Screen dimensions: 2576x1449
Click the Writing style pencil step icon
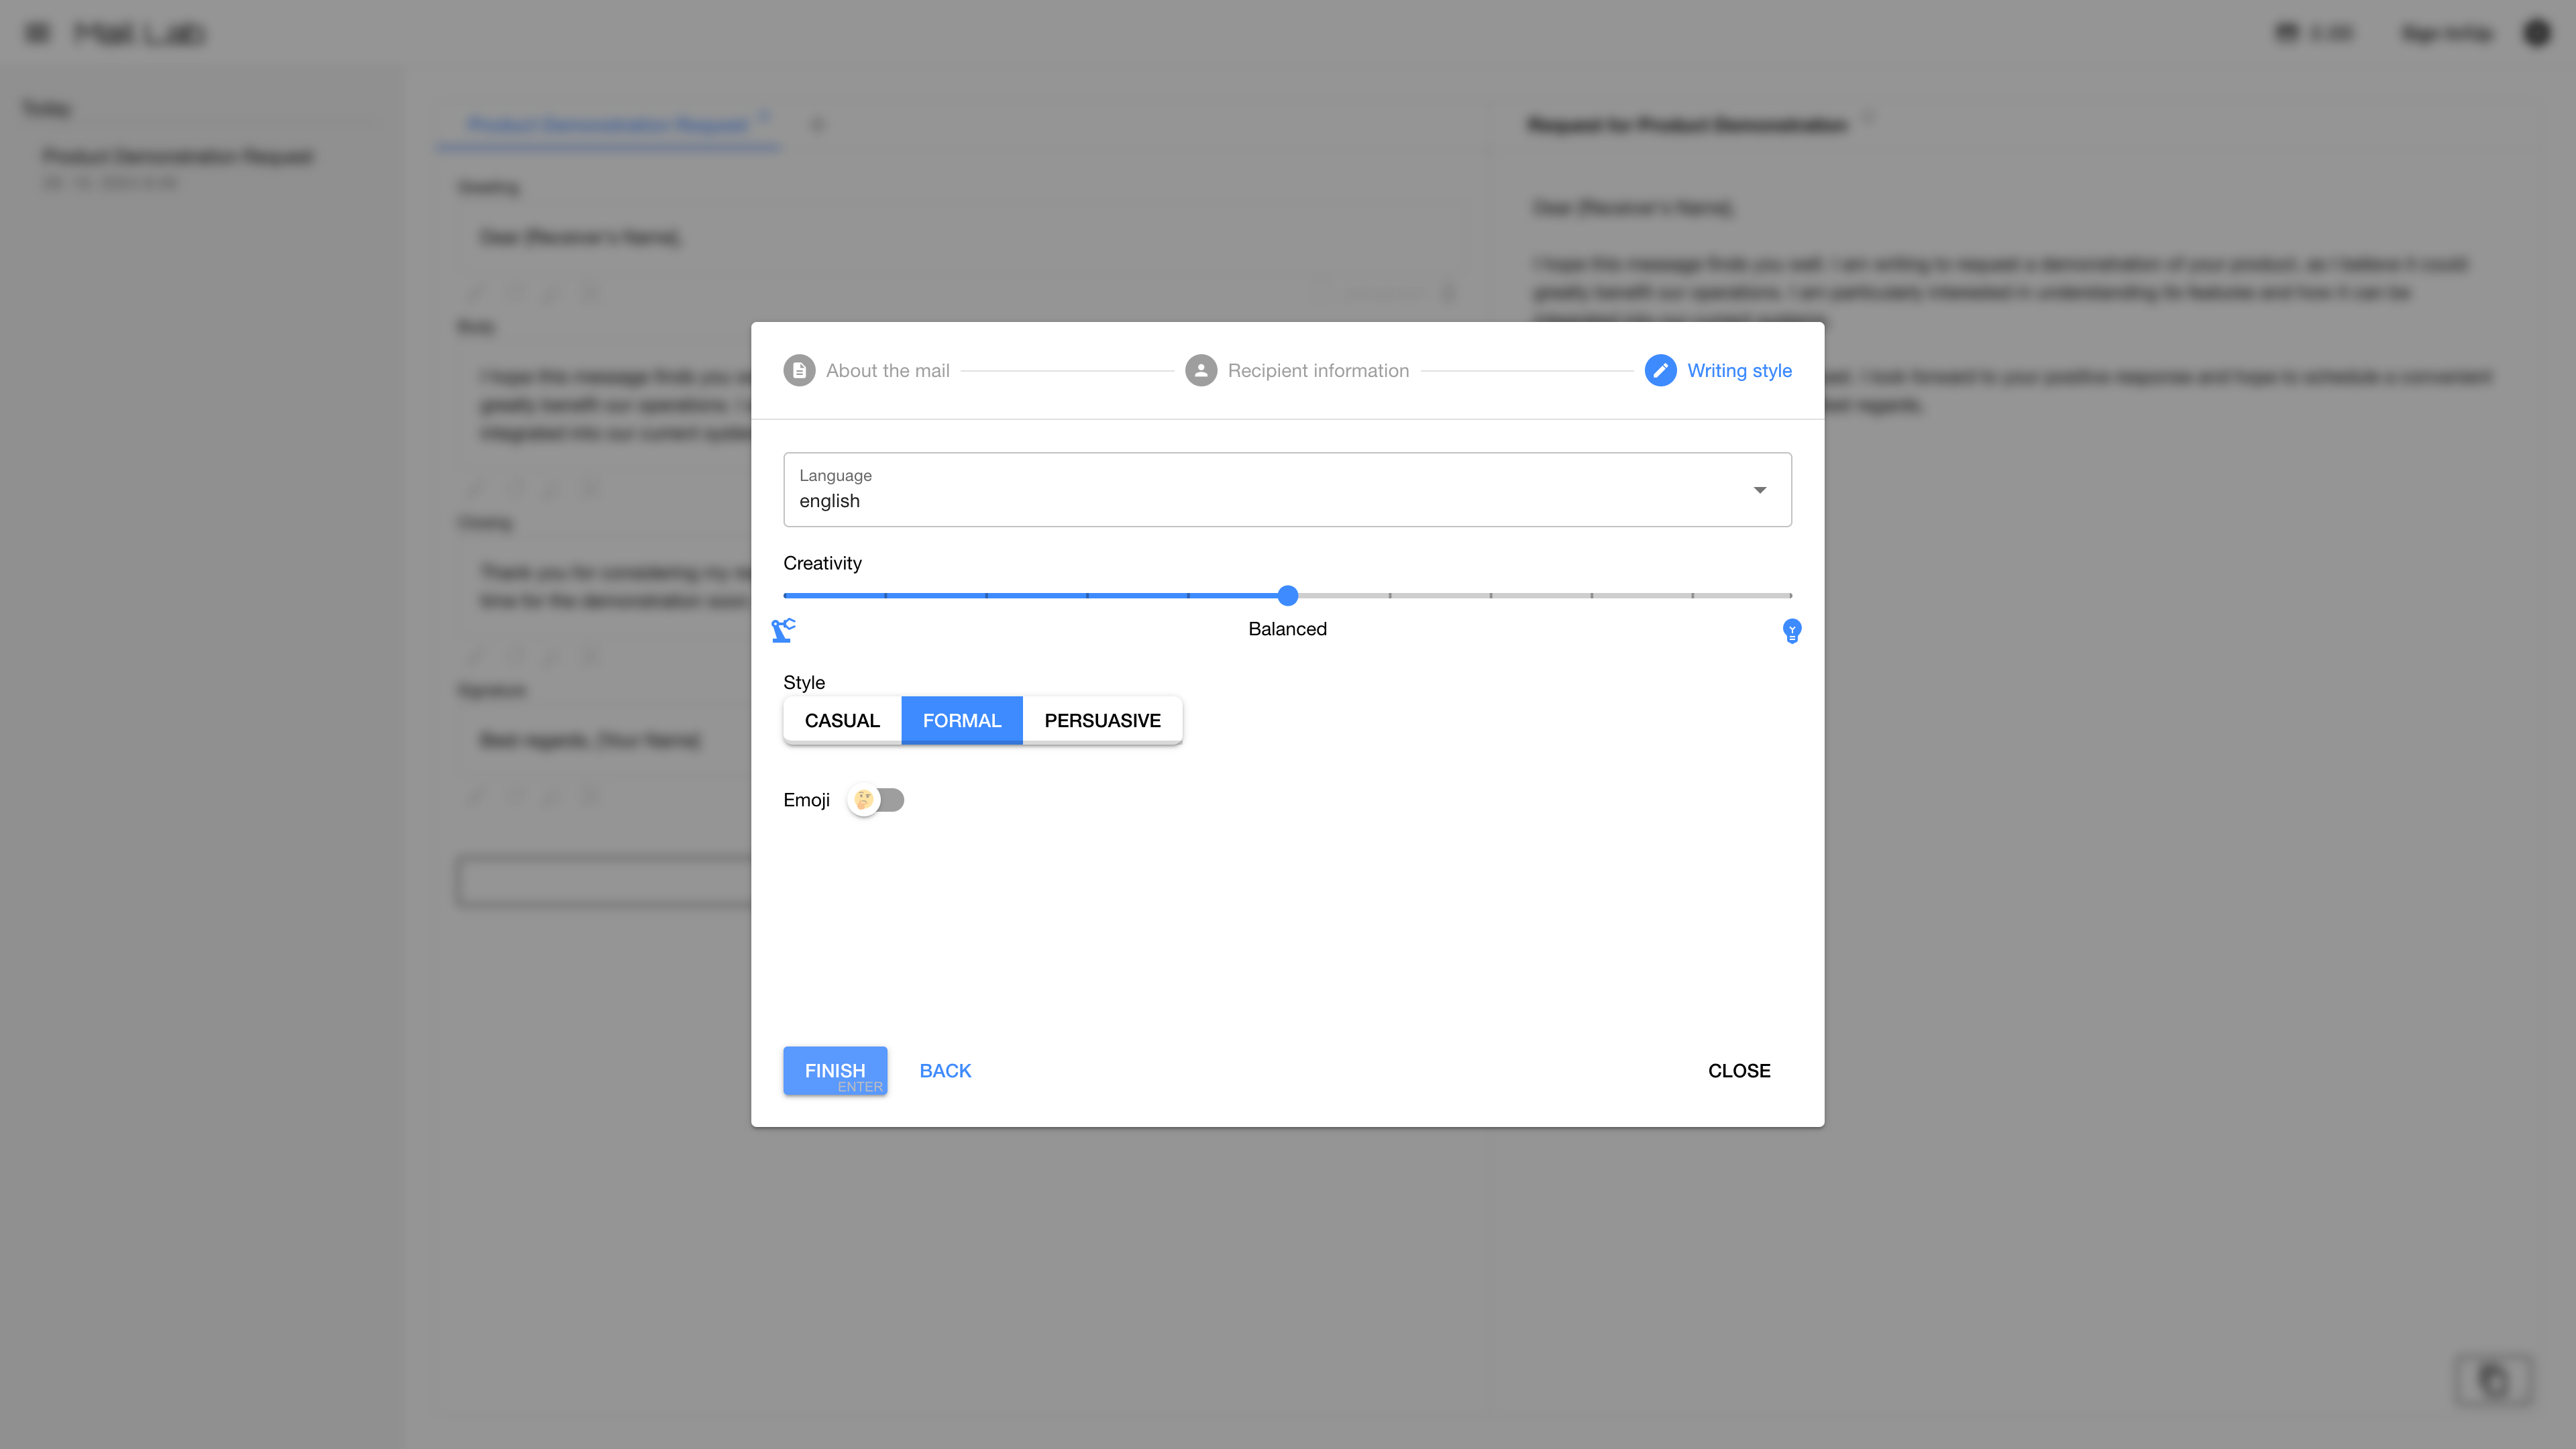[x=1660, y=370]
